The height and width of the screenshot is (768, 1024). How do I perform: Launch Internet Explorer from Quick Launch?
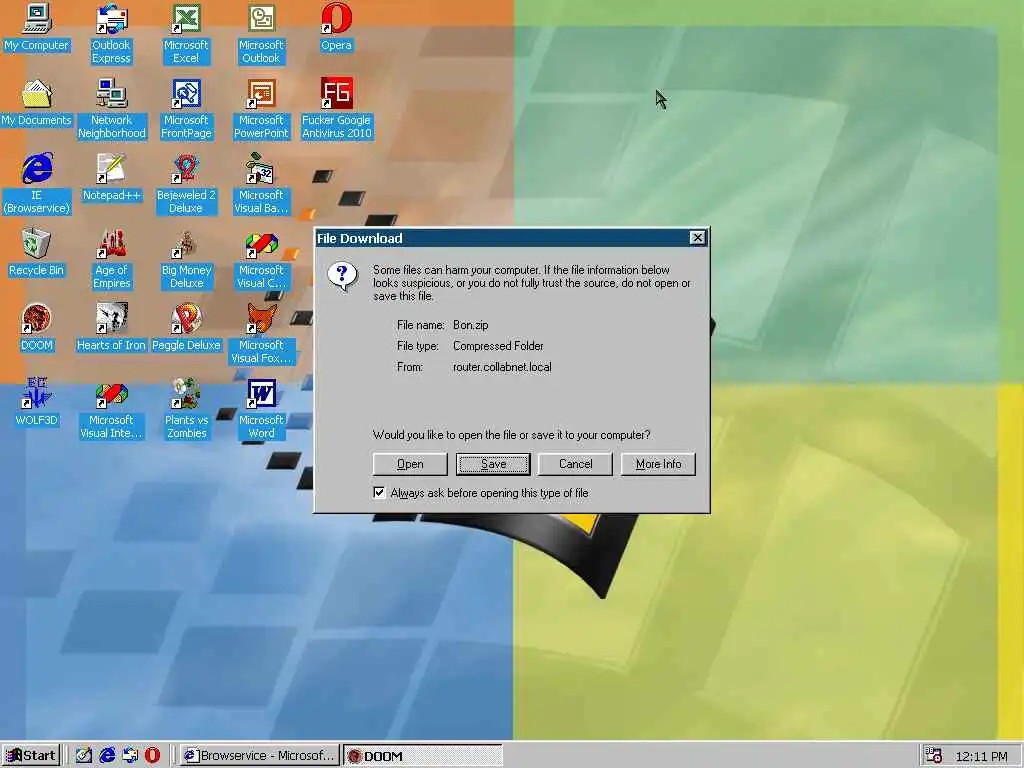coord(106,756)
